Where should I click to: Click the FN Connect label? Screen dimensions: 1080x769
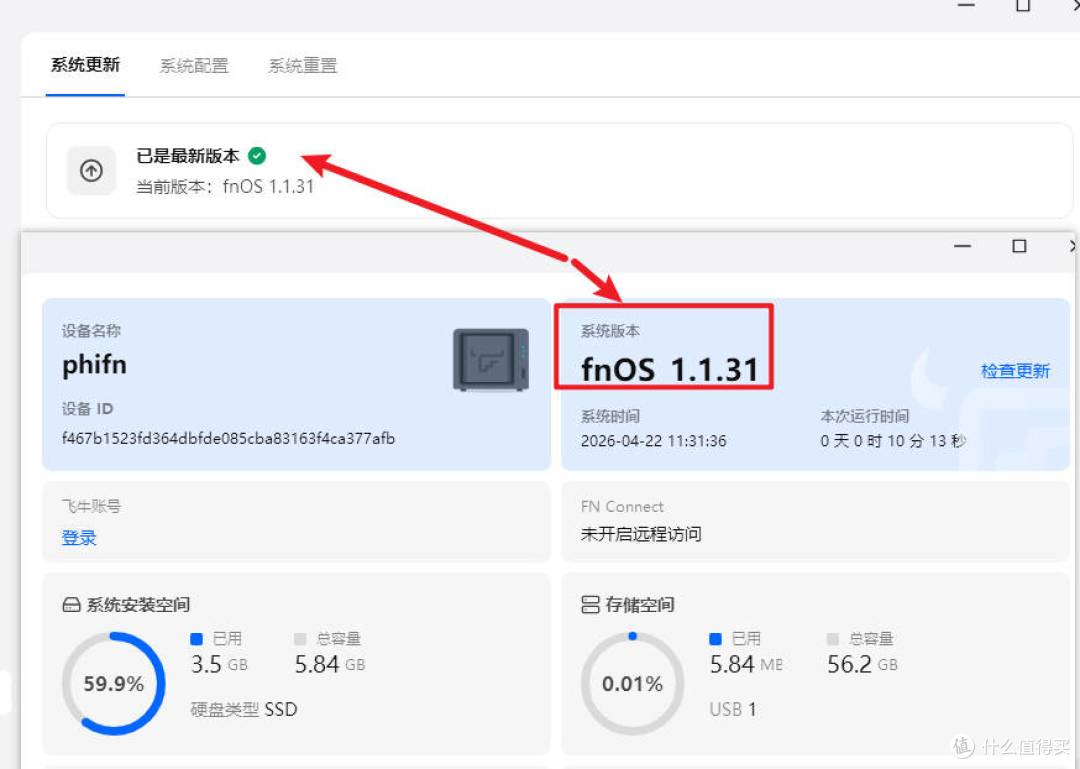point(622,506)
